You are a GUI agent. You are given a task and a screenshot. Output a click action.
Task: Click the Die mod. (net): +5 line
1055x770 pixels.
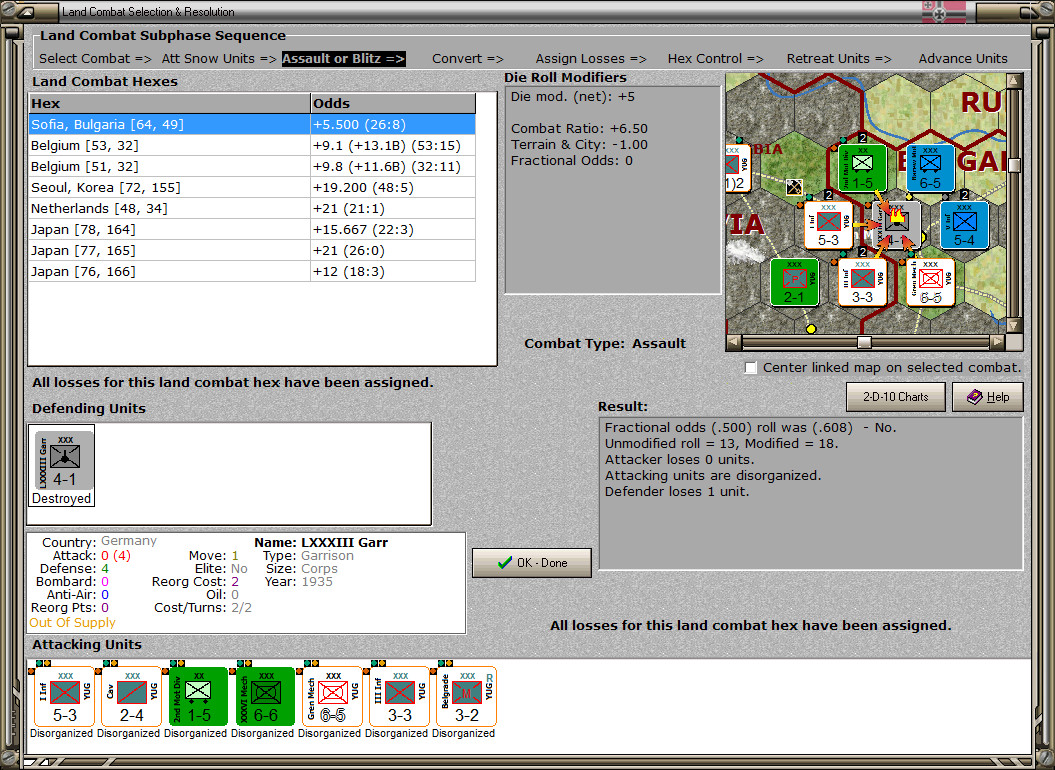[572, 96]
